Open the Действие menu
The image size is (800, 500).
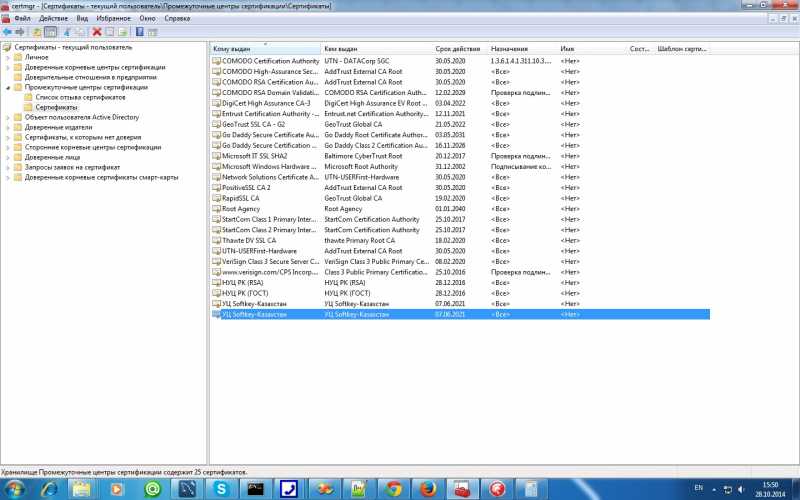(x=54, y=18)
